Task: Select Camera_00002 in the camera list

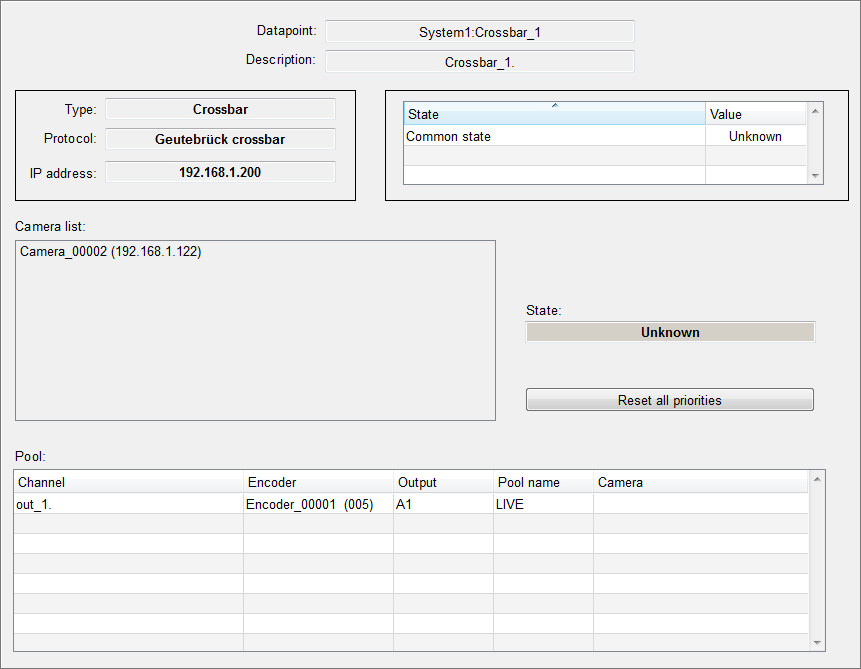Action: [110, 252]
